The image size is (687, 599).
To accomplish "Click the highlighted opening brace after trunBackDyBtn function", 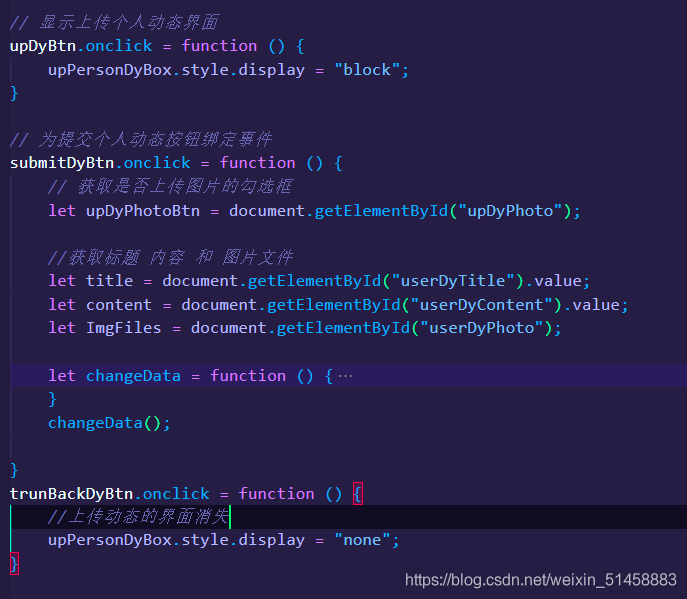I will tap(358, 494).
